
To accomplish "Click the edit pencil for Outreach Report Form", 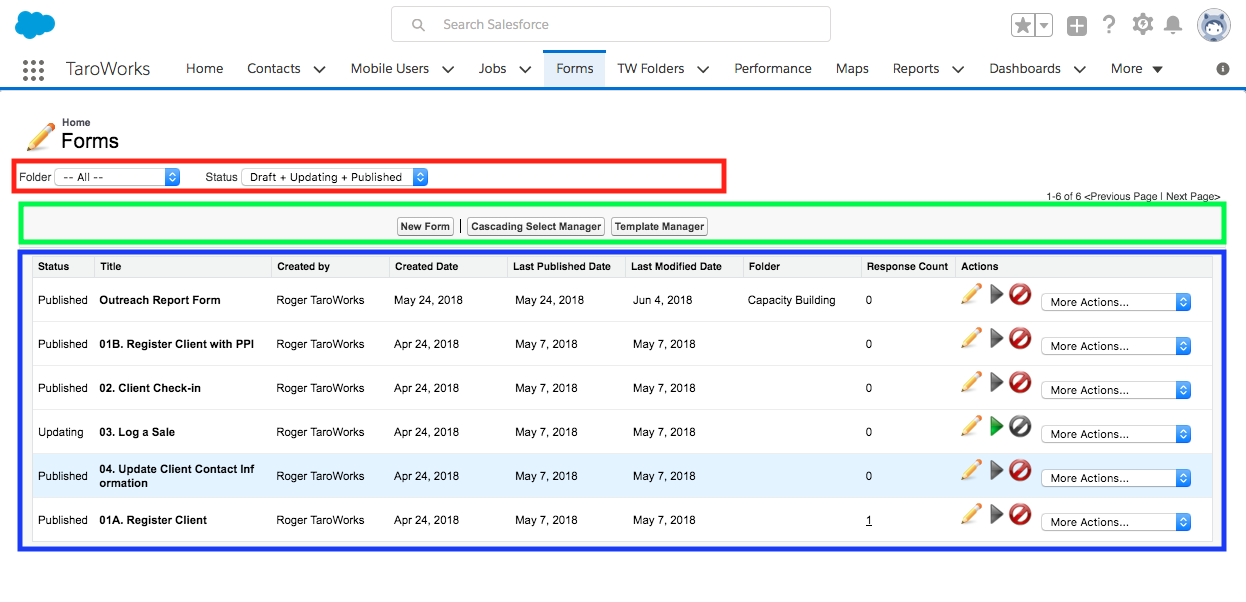I will point(970,294).
